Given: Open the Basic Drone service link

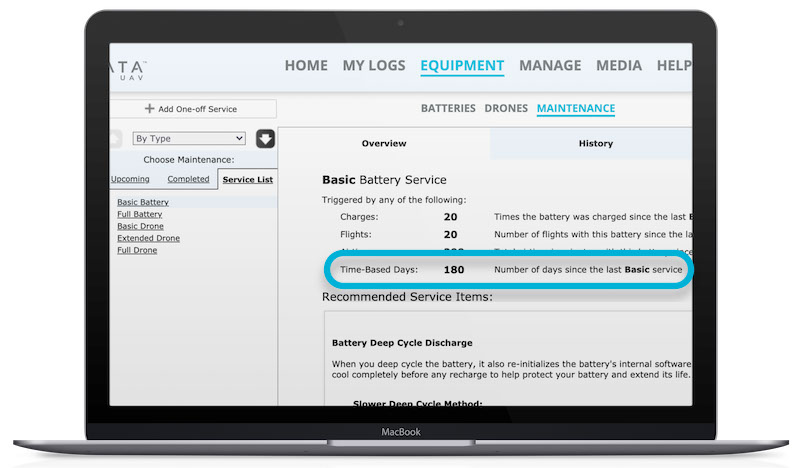Looking at the screenshot, I should pos(140,226).
